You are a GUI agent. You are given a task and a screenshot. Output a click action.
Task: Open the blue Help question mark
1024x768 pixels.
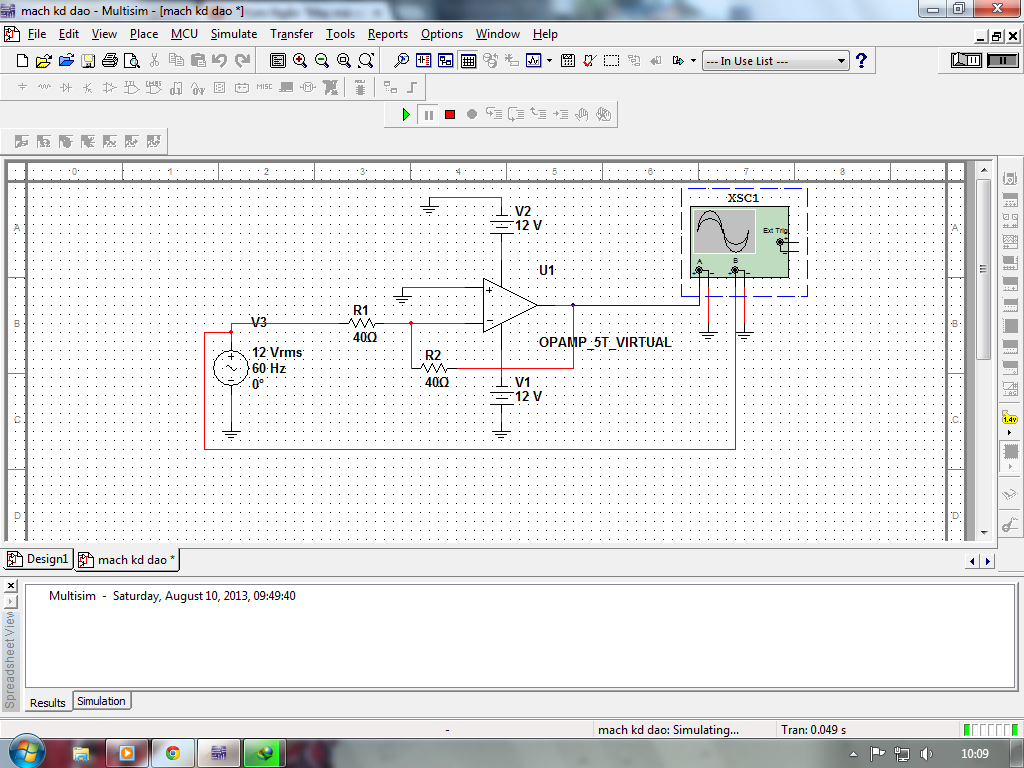pos(861,61)
